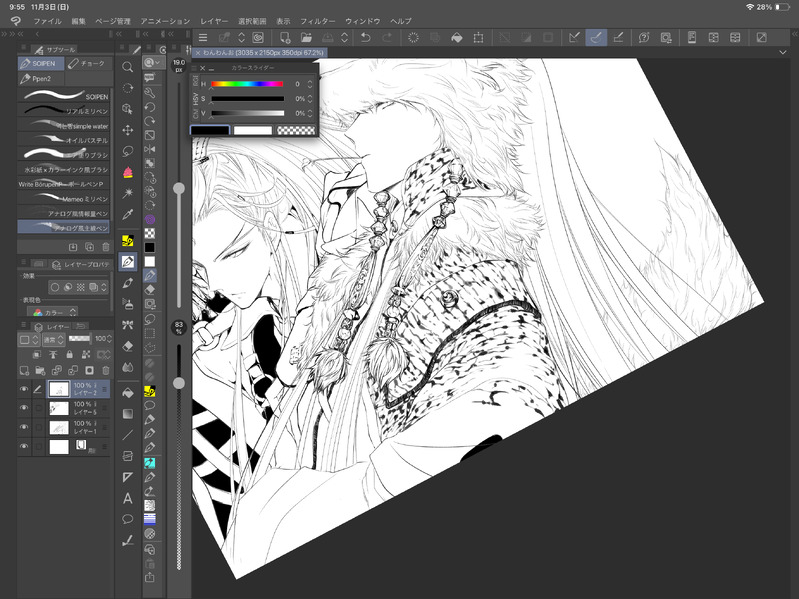Toggle visibility of layer レイヤー 1
799x599 pixels.
[x=24, y=427]
